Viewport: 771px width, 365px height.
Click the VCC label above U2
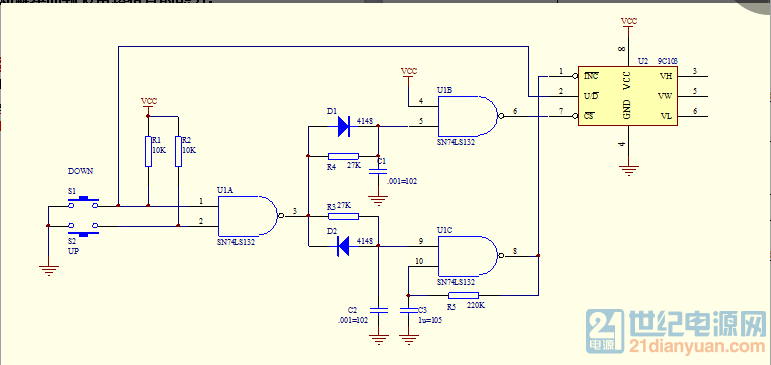tap(628, 22)
